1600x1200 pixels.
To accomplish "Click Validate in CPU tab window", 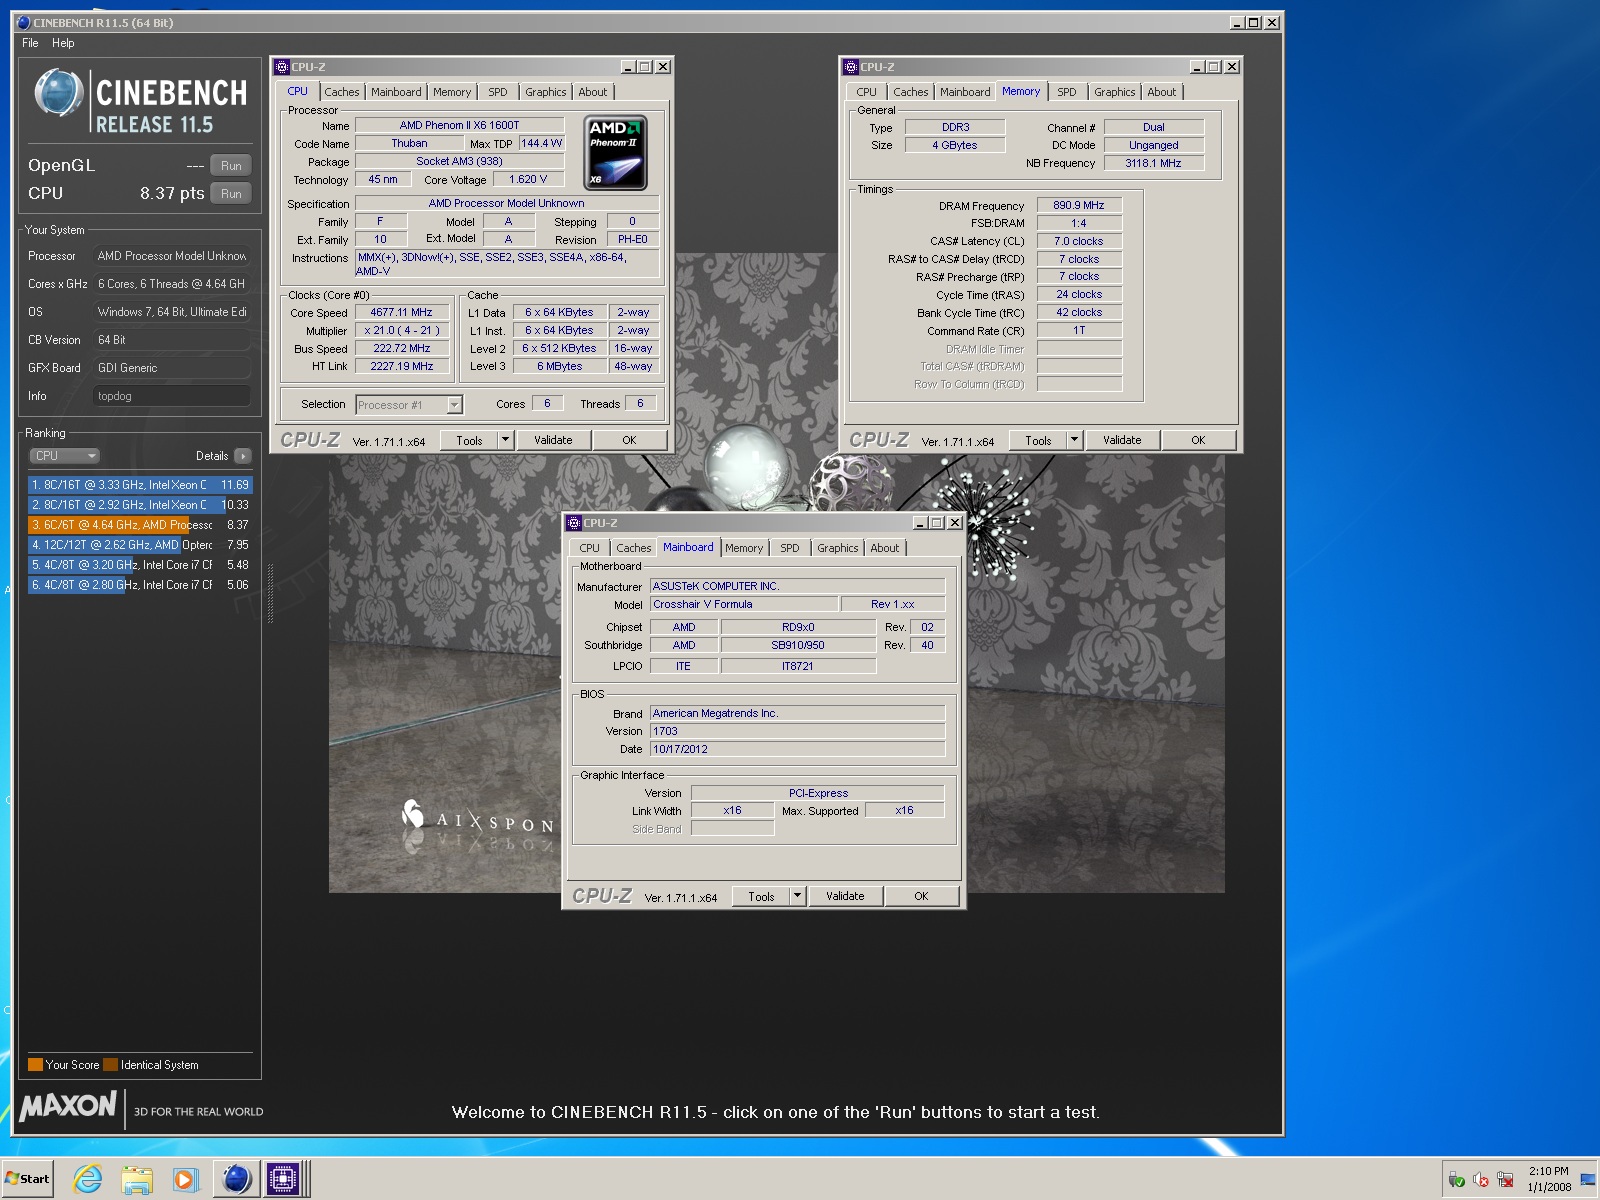I will pos(553,440).
